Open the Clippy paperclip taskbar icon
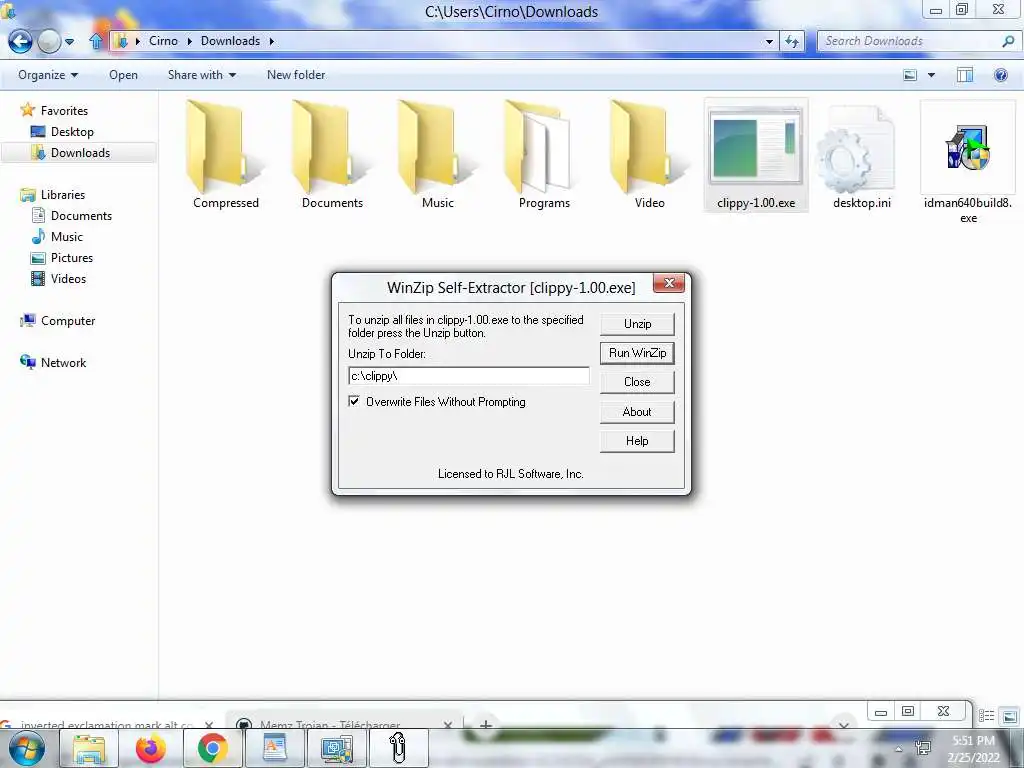This screenshot has width=1024, height=768. coord(398,748)
